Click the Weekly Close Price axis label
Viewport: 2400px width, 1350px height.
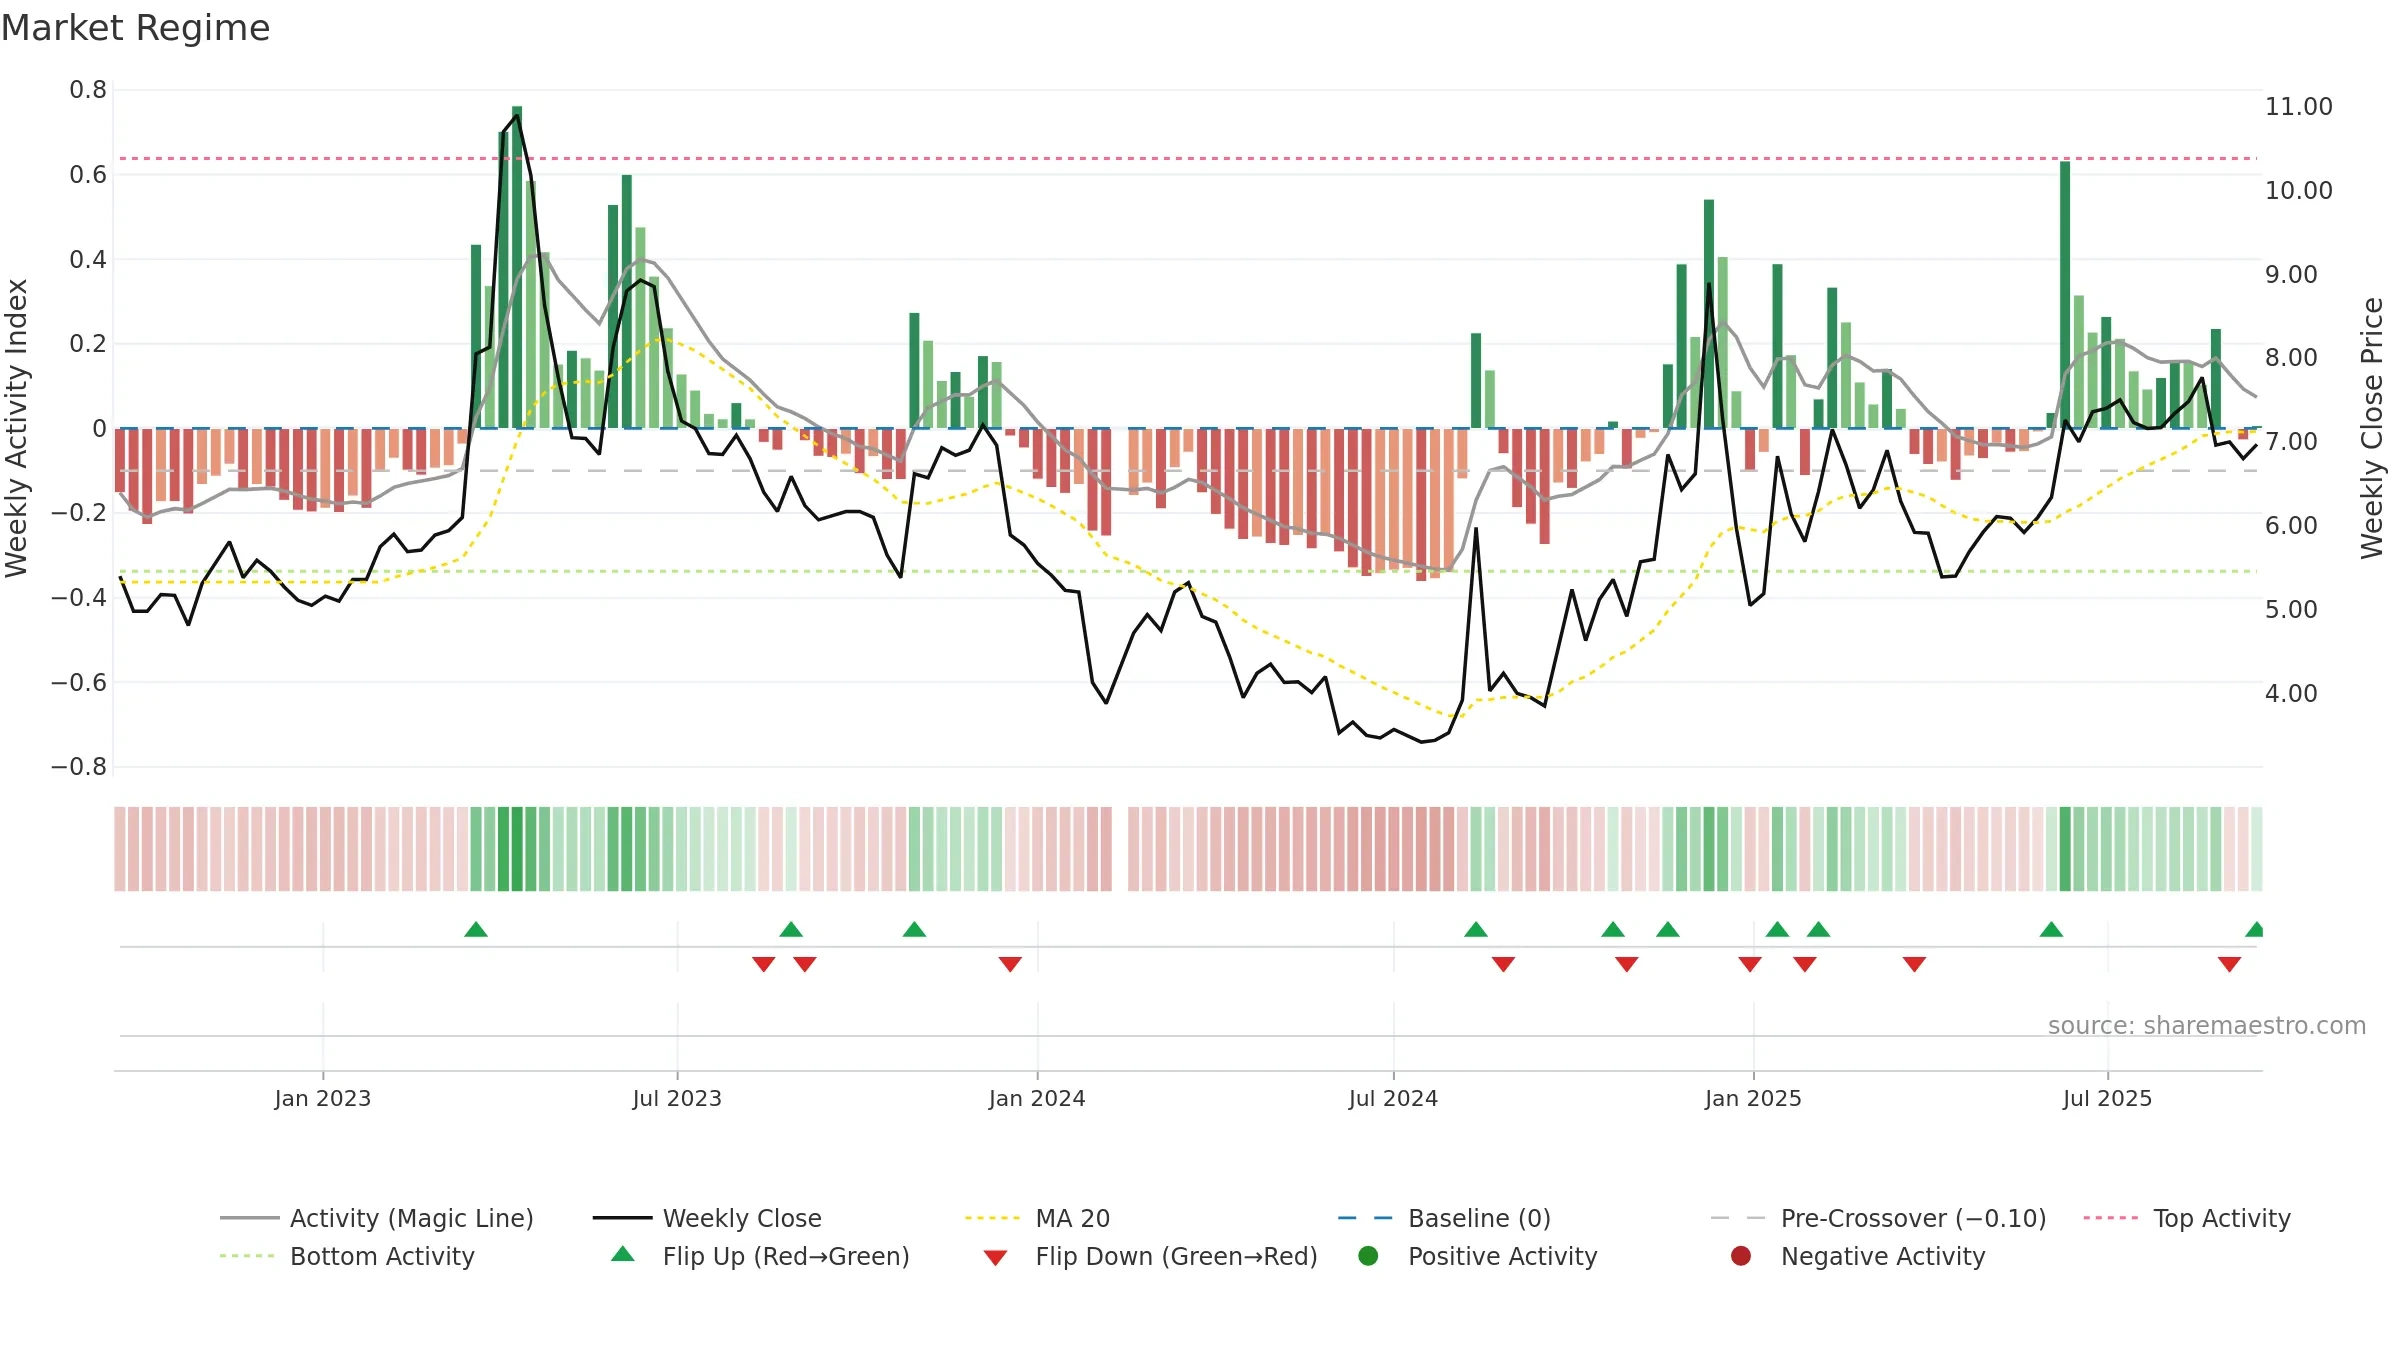(2372, 428)
